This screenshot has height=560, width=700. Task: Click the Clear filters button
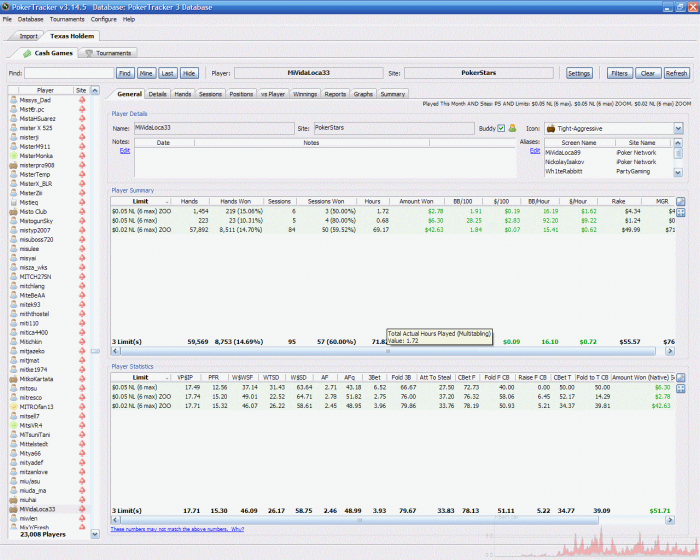tap(648, 73)
